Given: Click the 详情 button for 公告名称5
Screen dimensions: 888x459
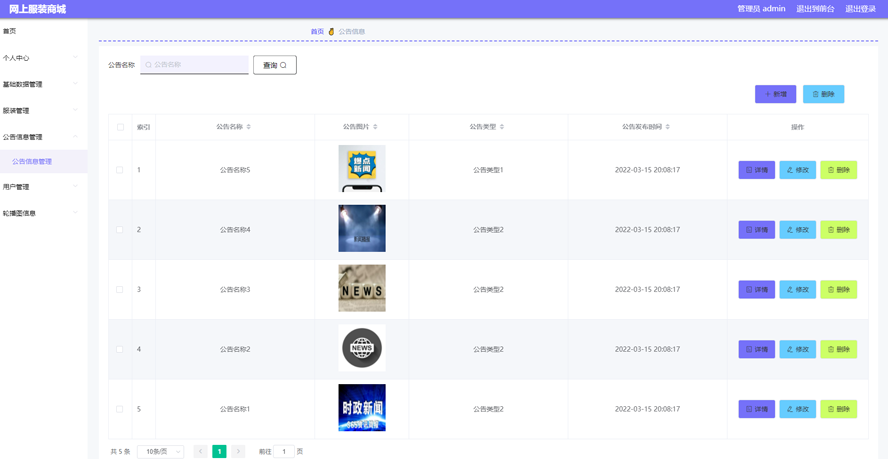Looking at the screenshot, I should 756,170.
